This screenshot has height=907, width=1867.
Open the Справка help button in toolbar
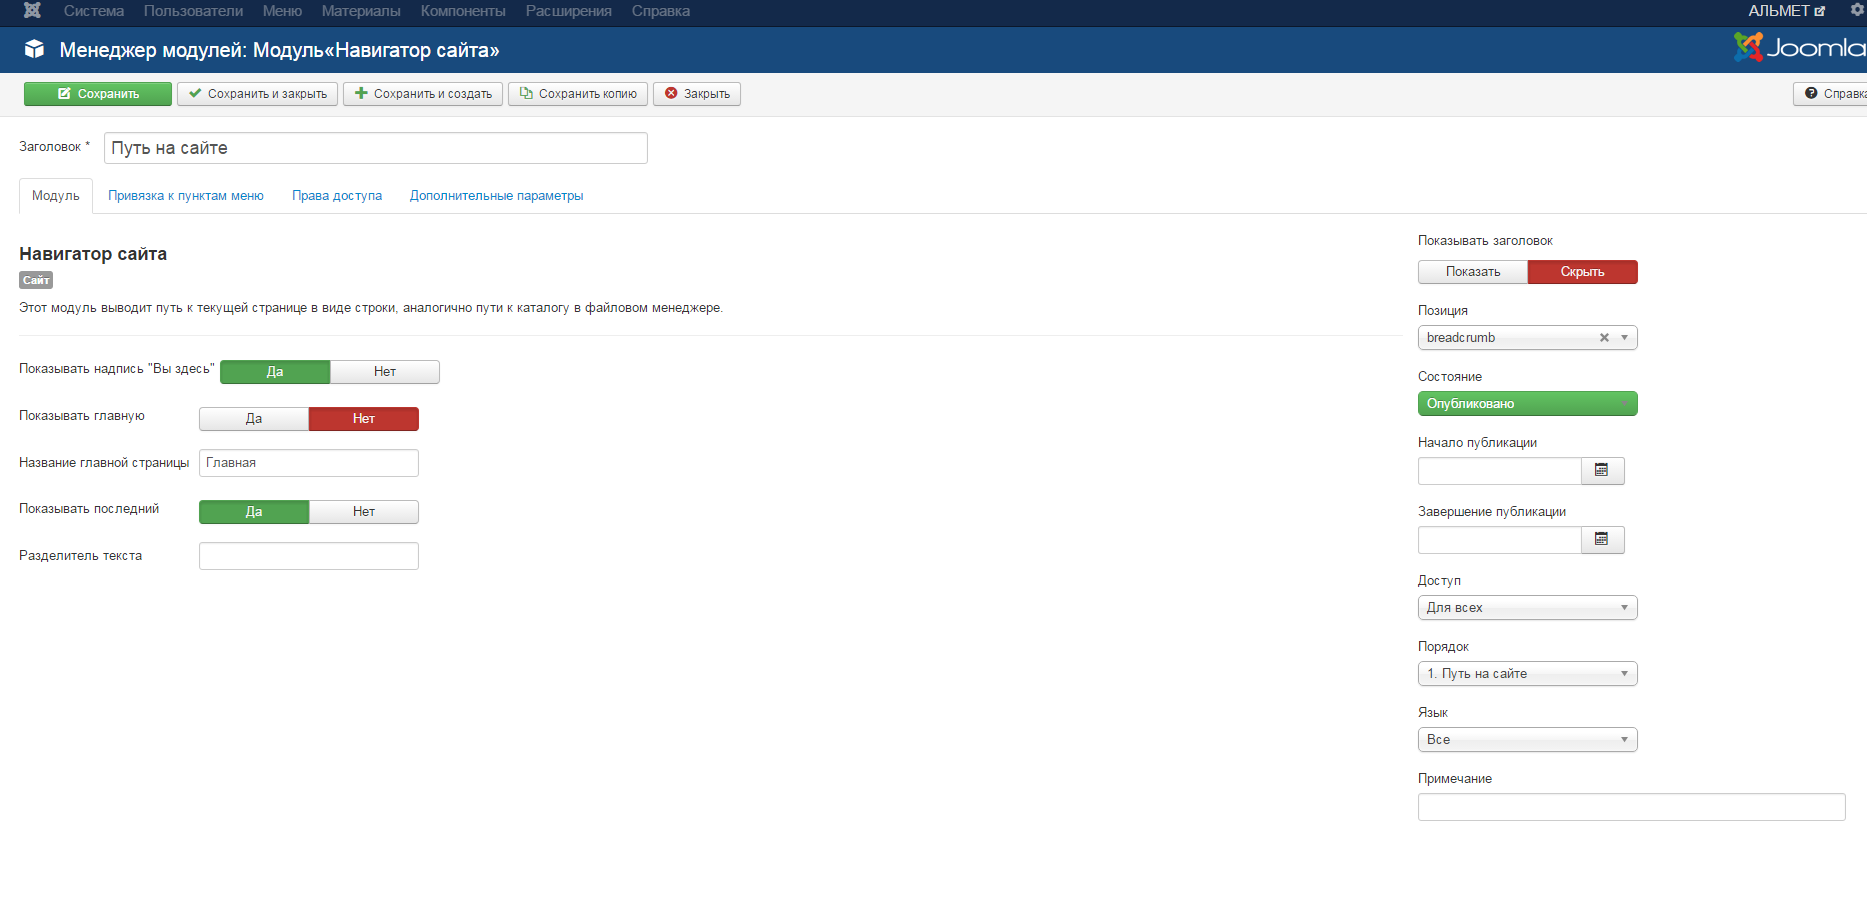click(1830, 94)
